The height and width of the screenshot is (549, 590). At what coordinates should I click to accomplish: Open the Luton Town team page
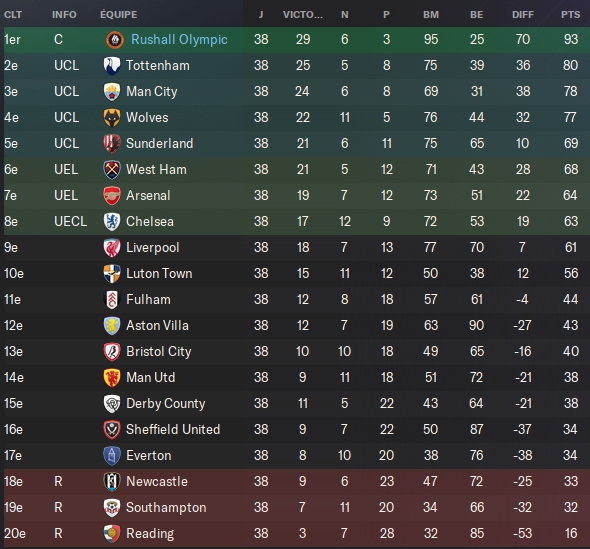[x=159, y=274]
